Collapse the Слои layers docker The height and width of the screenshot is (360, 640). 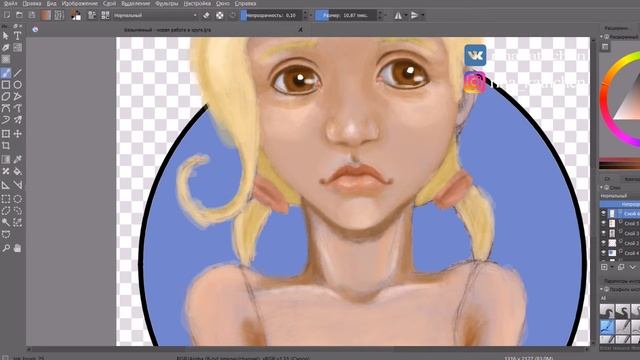click(602, 187)
